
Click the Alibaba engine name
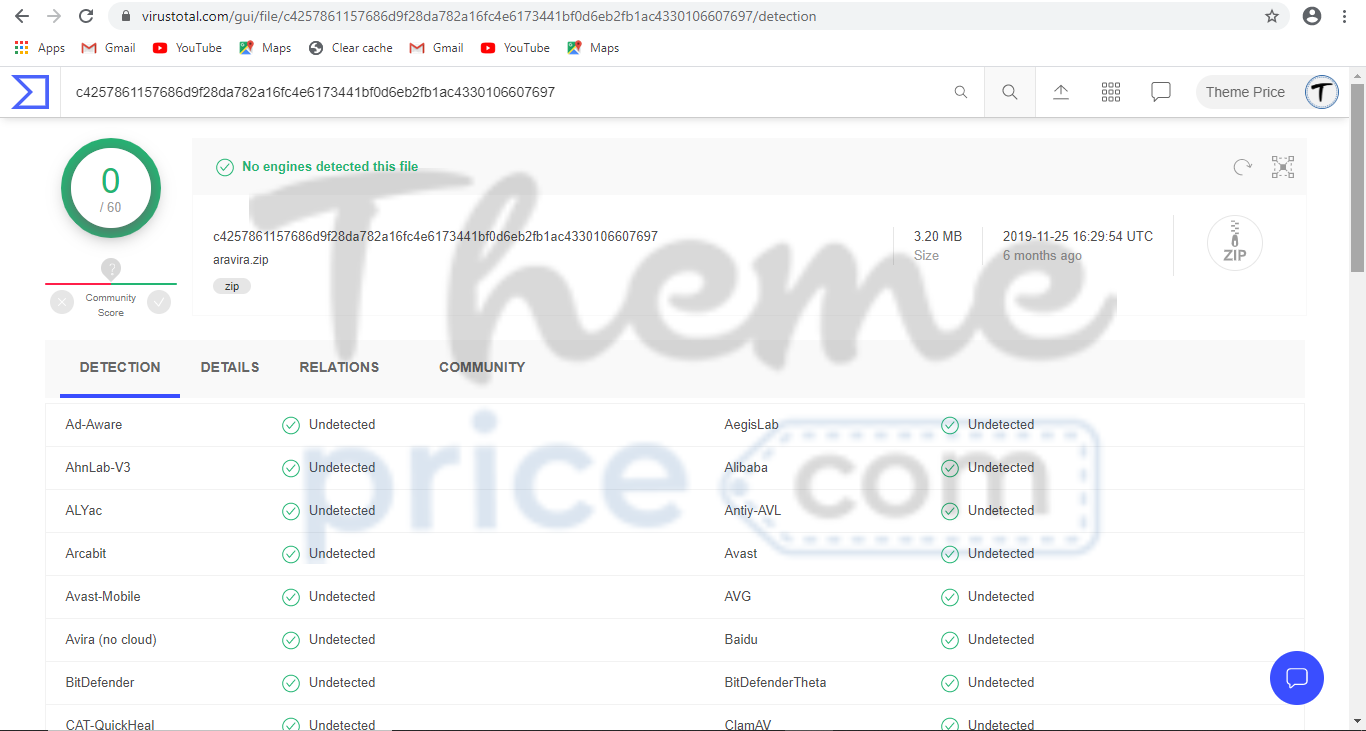click(747, 468)
